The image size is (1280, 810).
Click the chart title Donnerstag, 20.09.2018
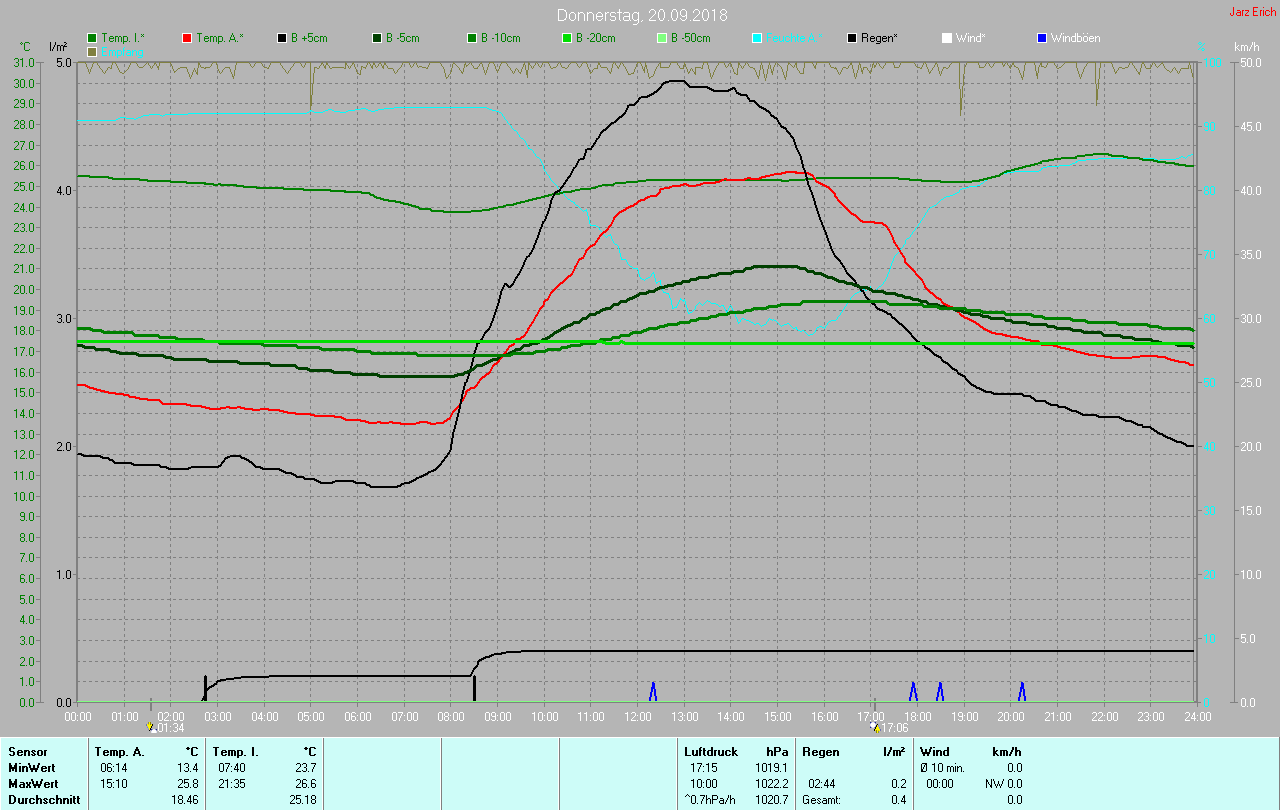pyautogui.click(x=642, y=15)
